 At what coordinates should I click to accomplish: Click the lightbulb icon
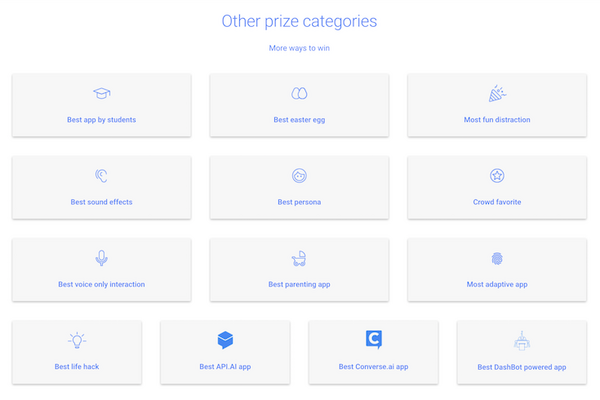(77, 341)
